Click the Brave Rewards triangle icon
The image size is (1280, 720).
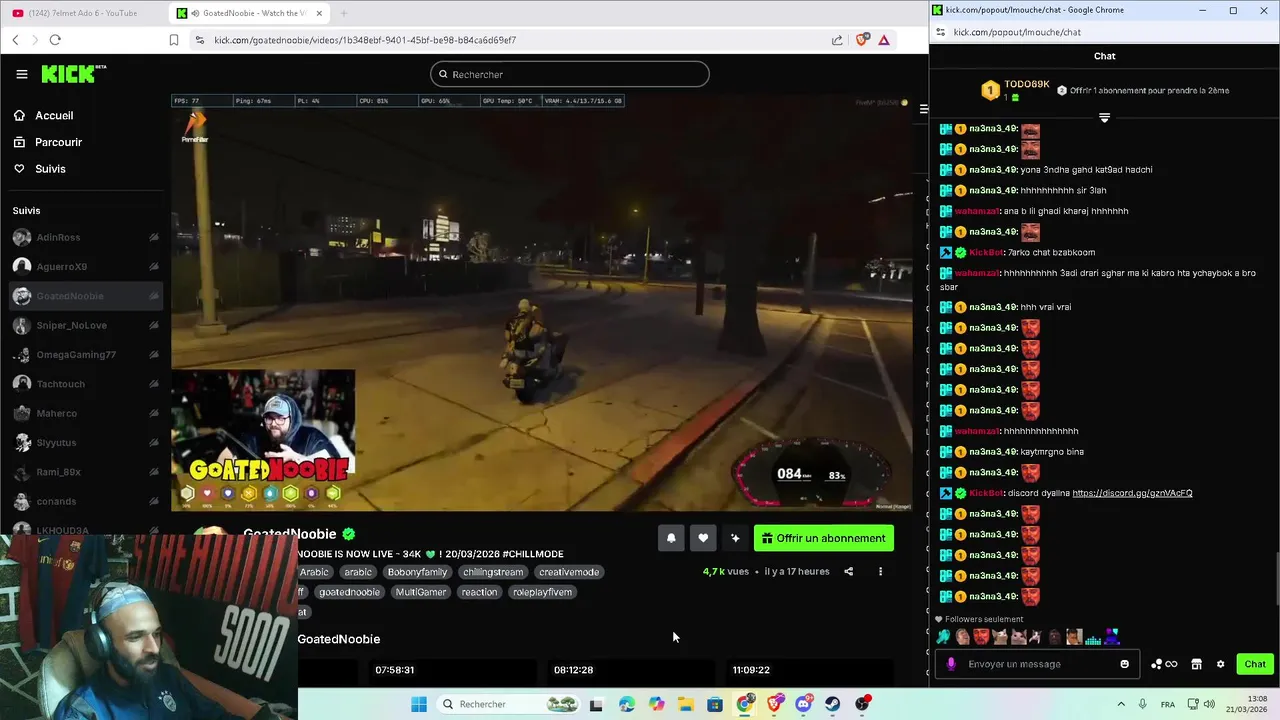pos(884,40)
